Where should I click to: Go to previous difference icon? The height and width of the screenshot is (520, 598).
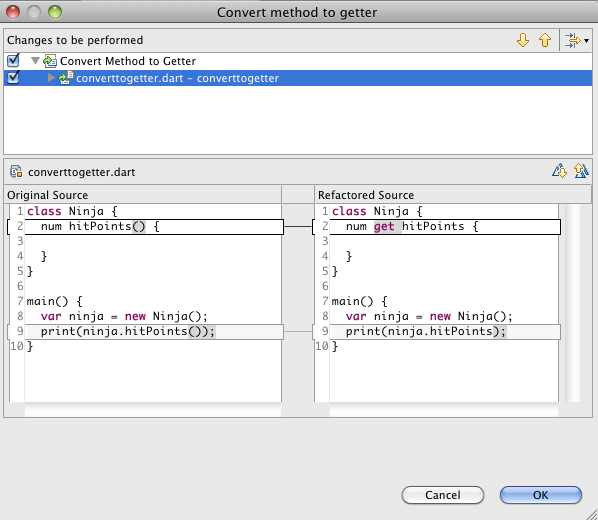click(x=581, y=171)
